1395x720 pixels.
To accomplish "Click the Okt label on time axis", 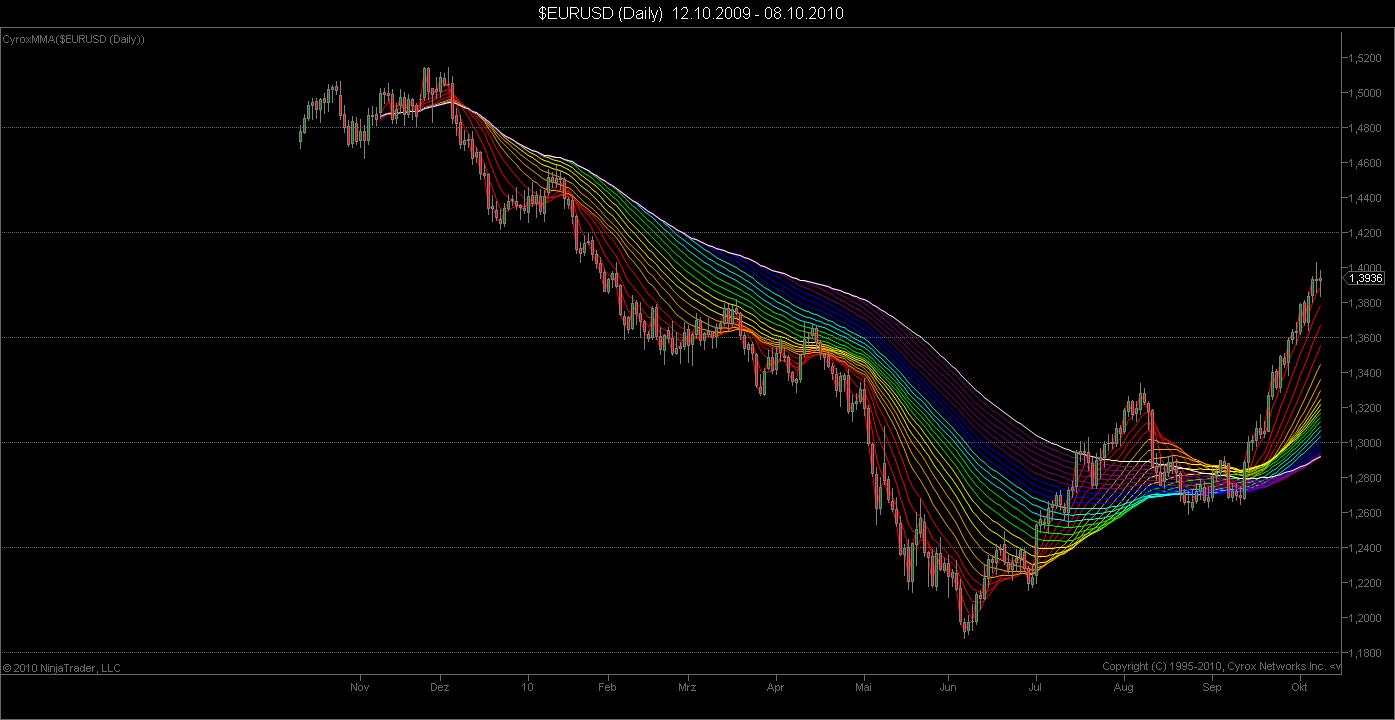I will coord(1299,688).
